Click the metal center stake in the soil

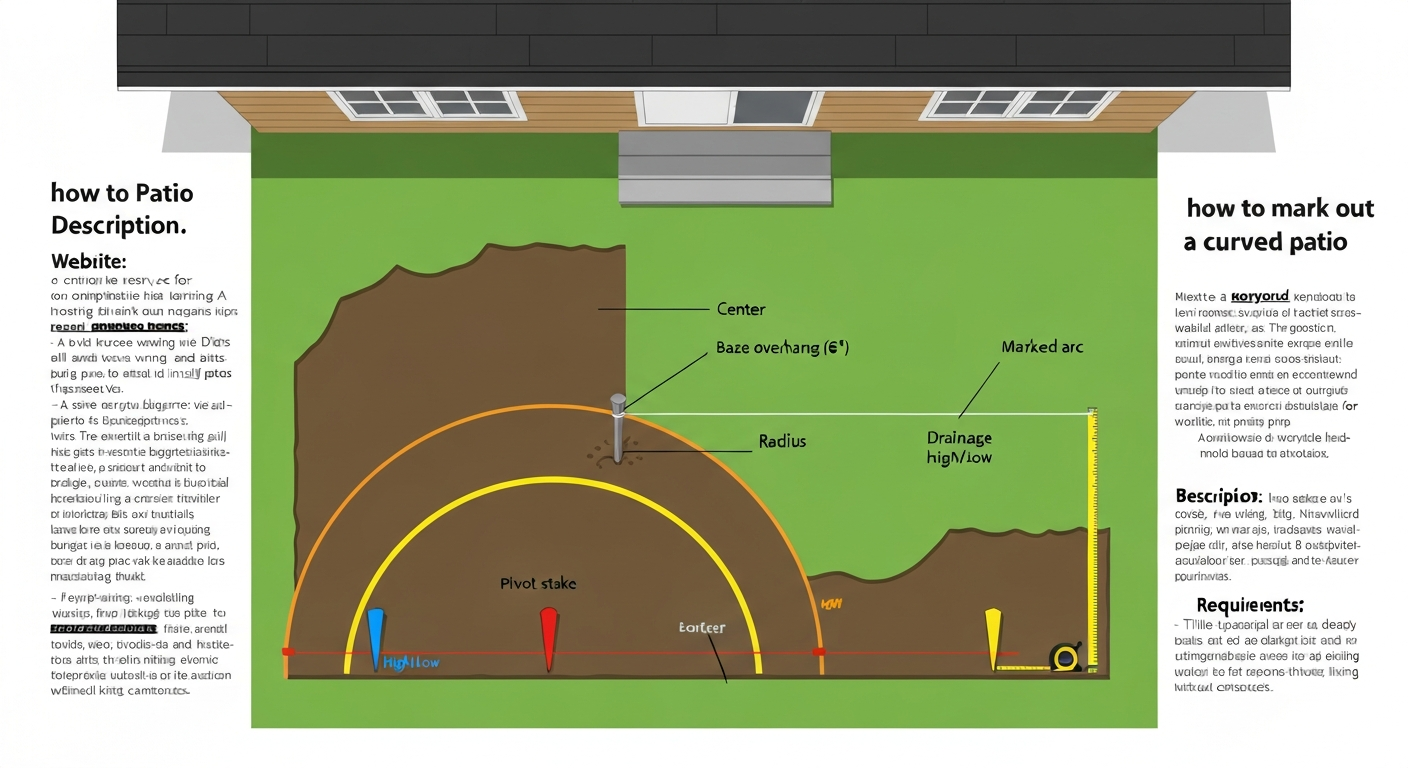tap(618, 428)
